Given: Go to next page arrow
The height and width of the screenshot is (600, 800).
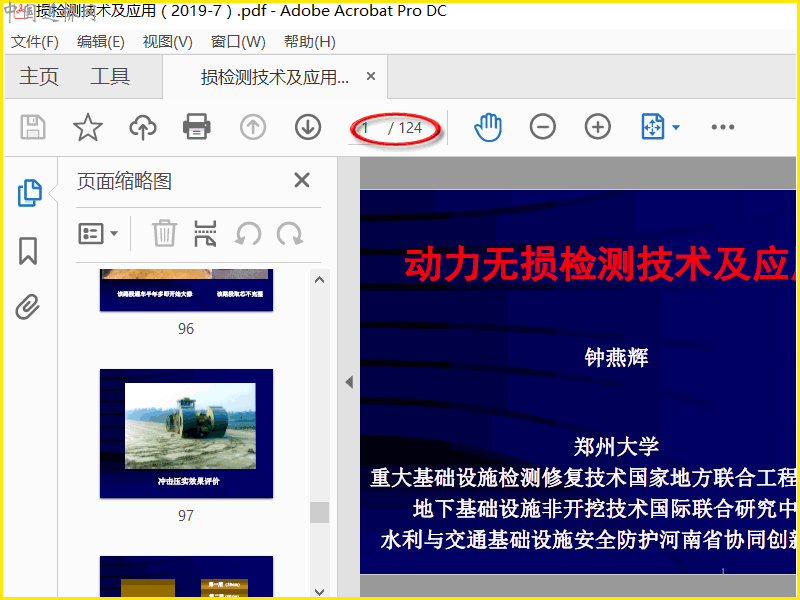Looking at the screenshot, I should (x=308, y=127).
